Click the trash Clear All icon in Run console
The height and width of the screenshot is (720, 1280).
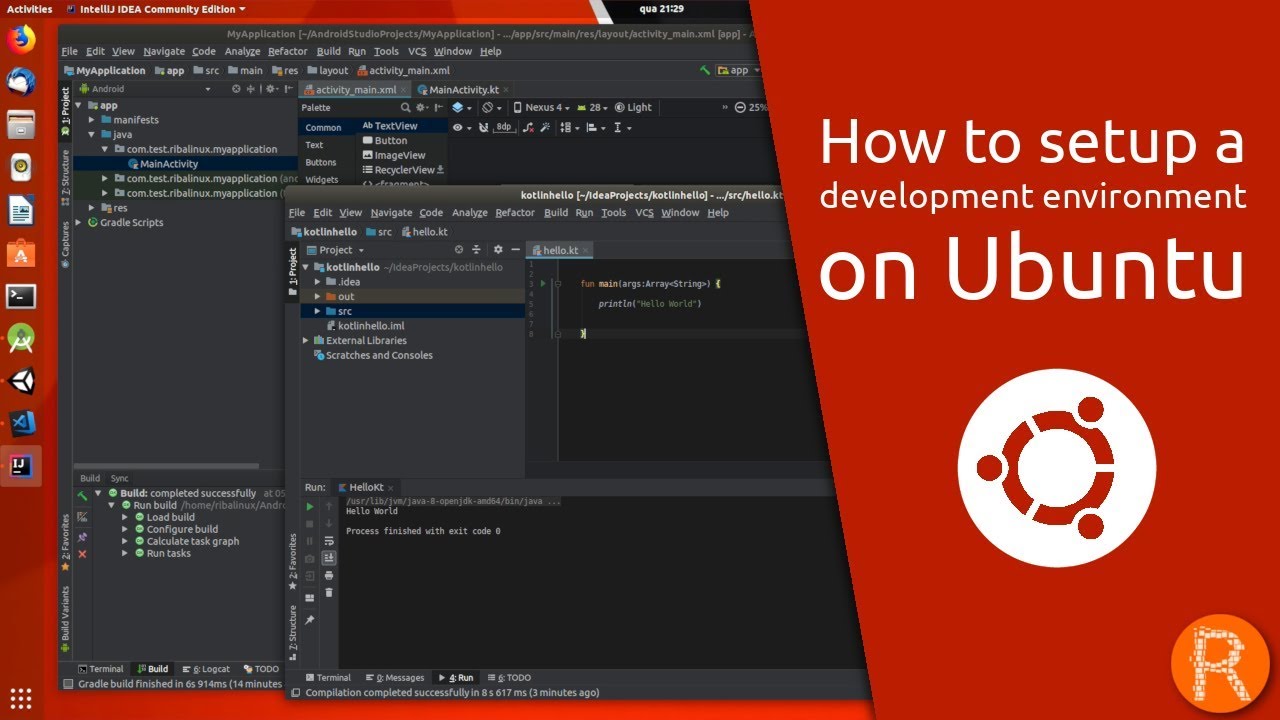329,592
